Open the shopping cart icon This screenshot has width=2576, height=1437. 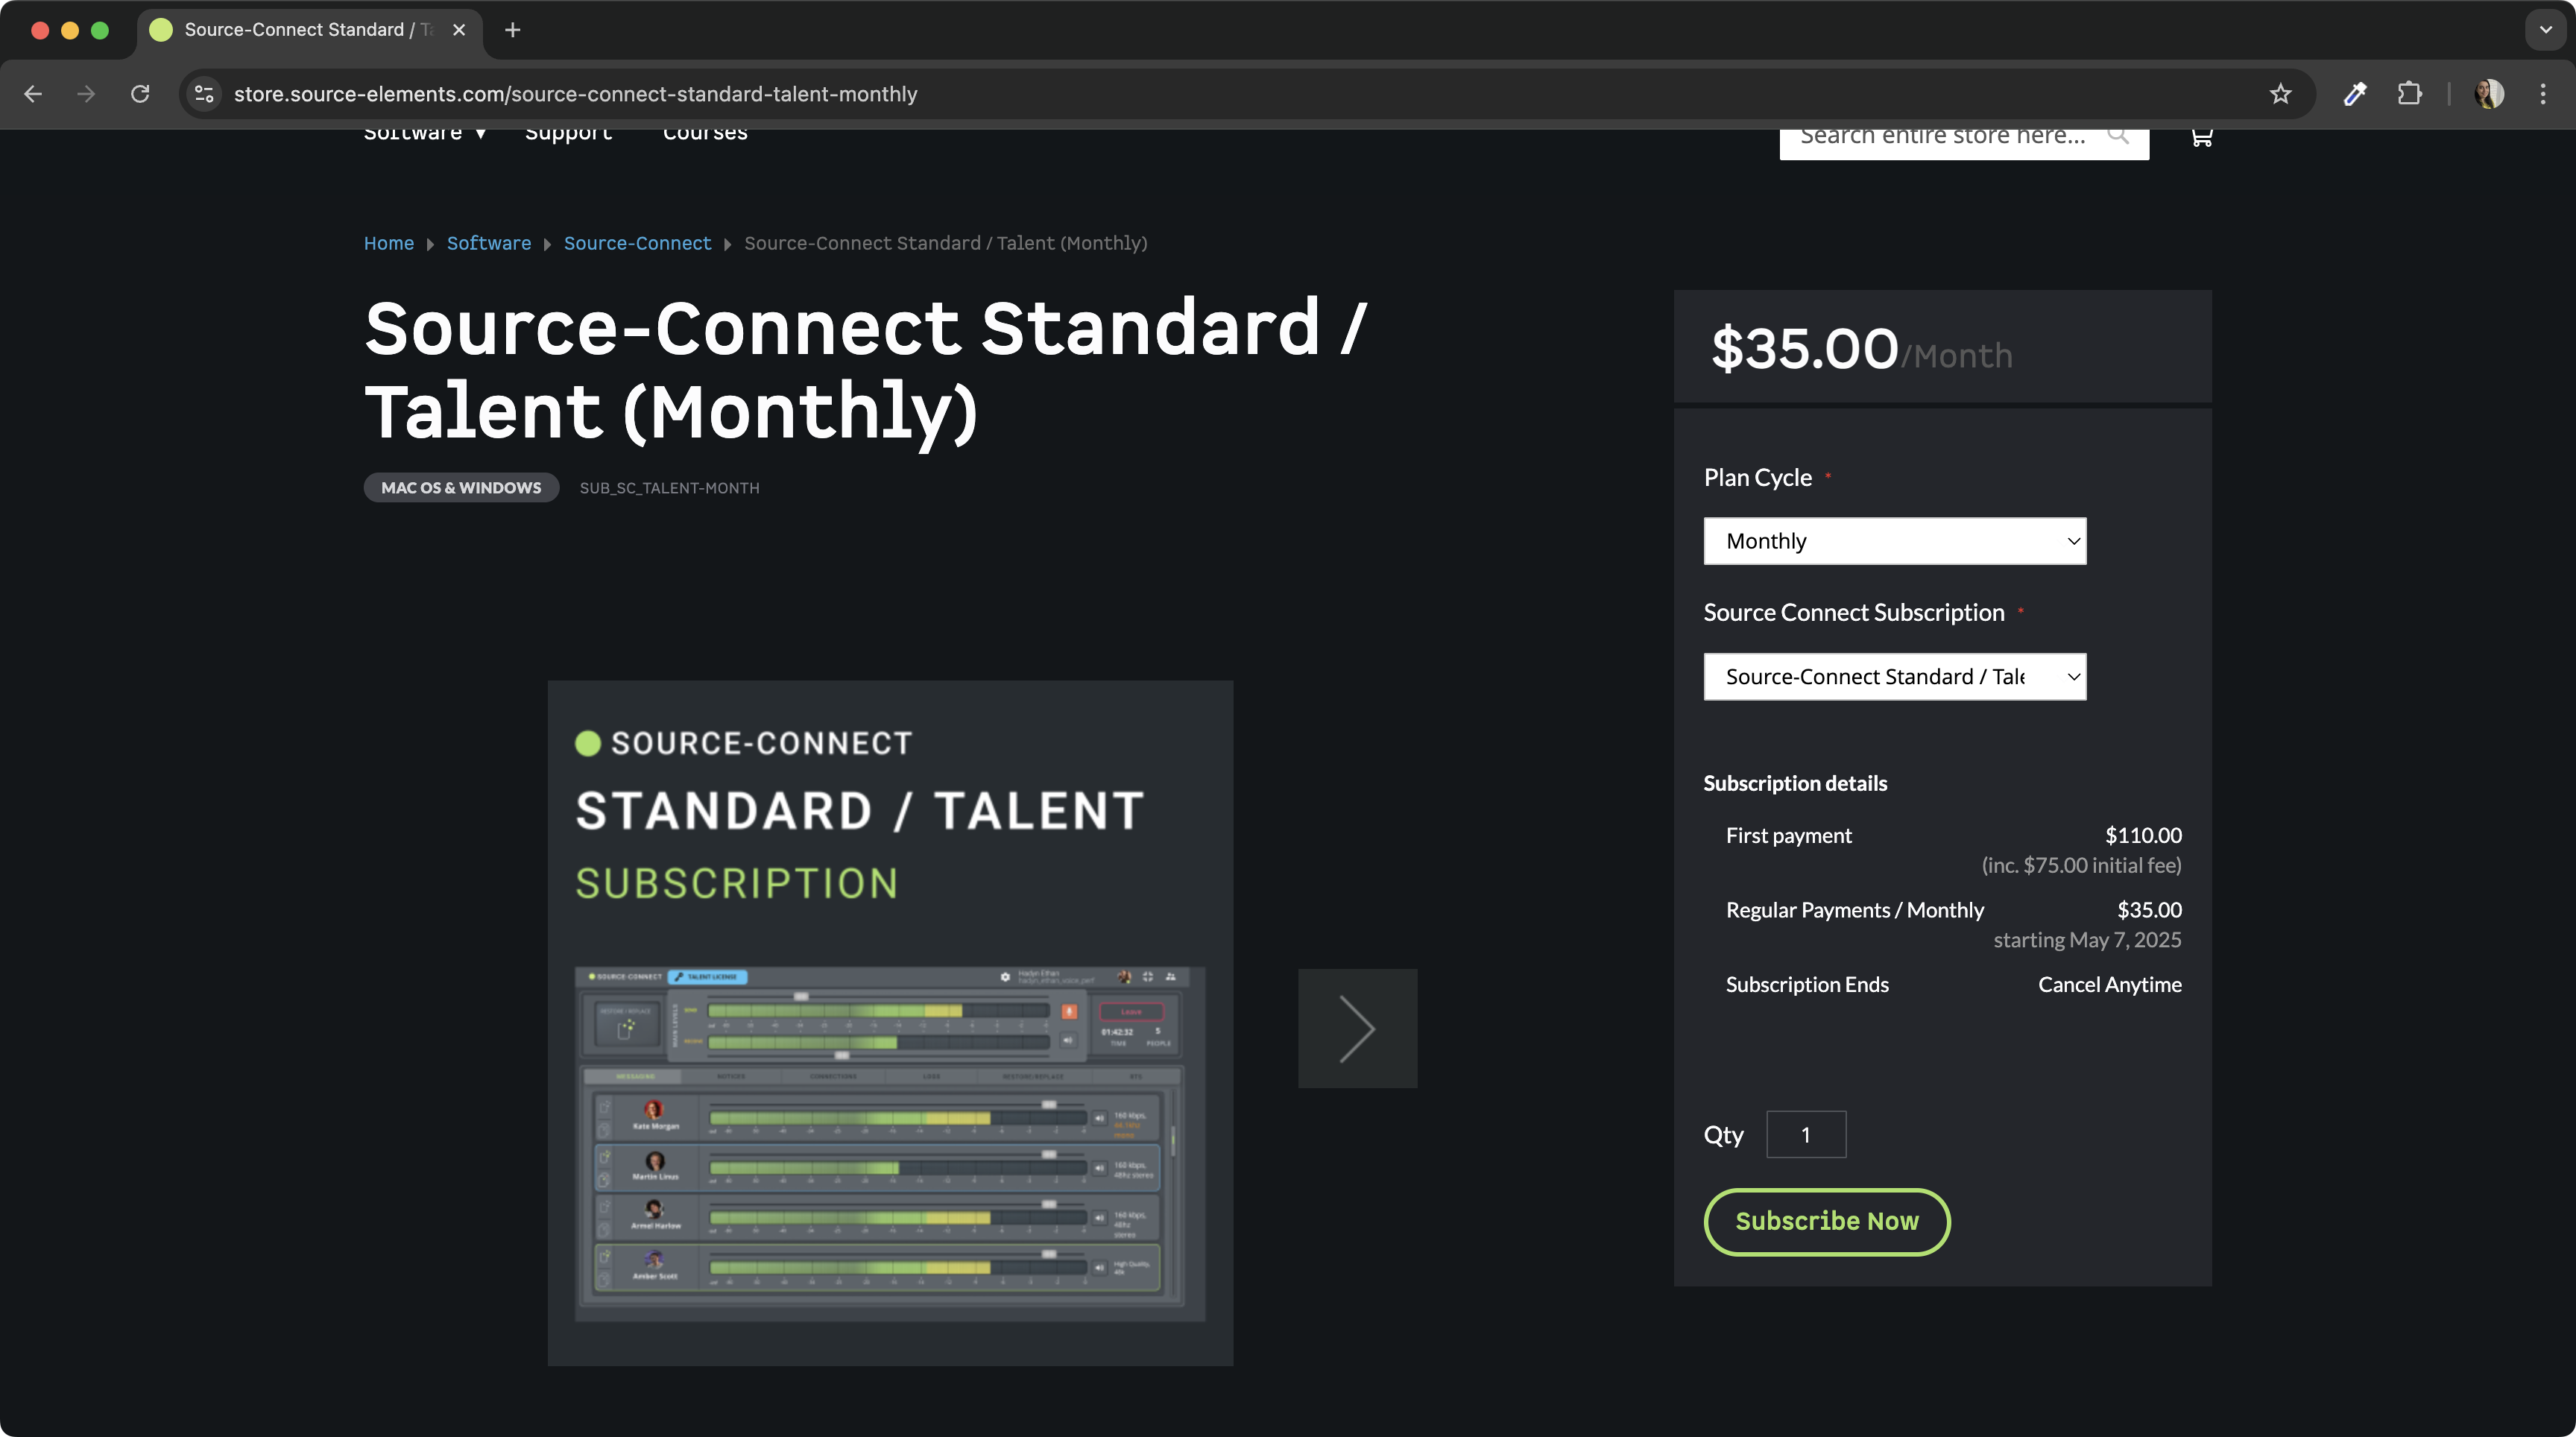2201,136
